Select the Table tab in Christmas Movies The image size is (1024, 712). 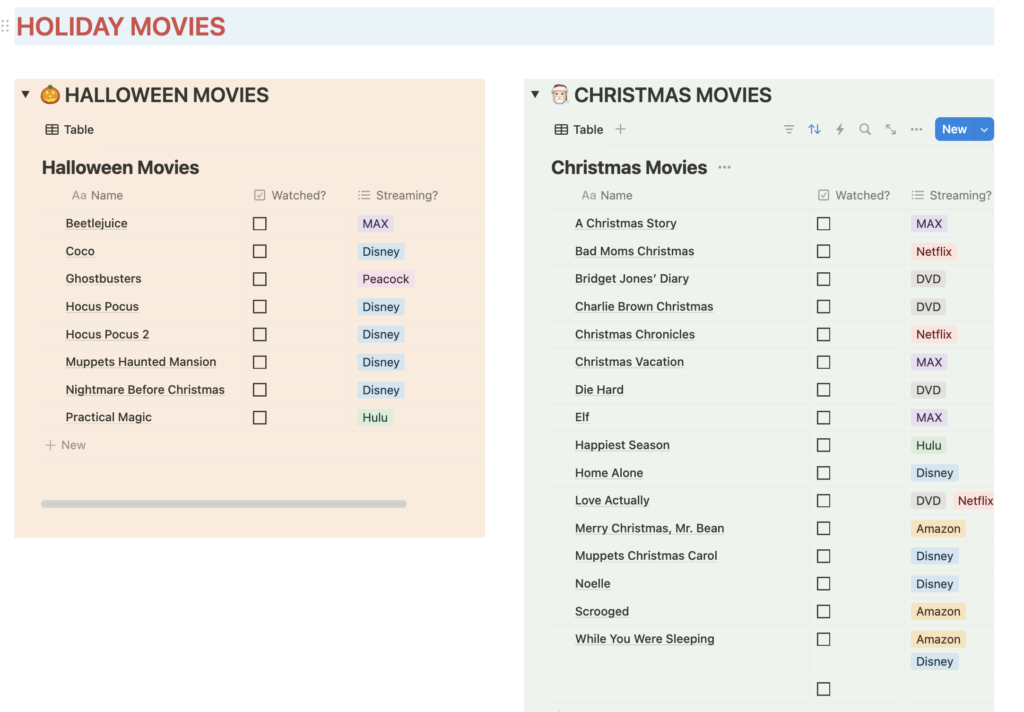[579, 129]
